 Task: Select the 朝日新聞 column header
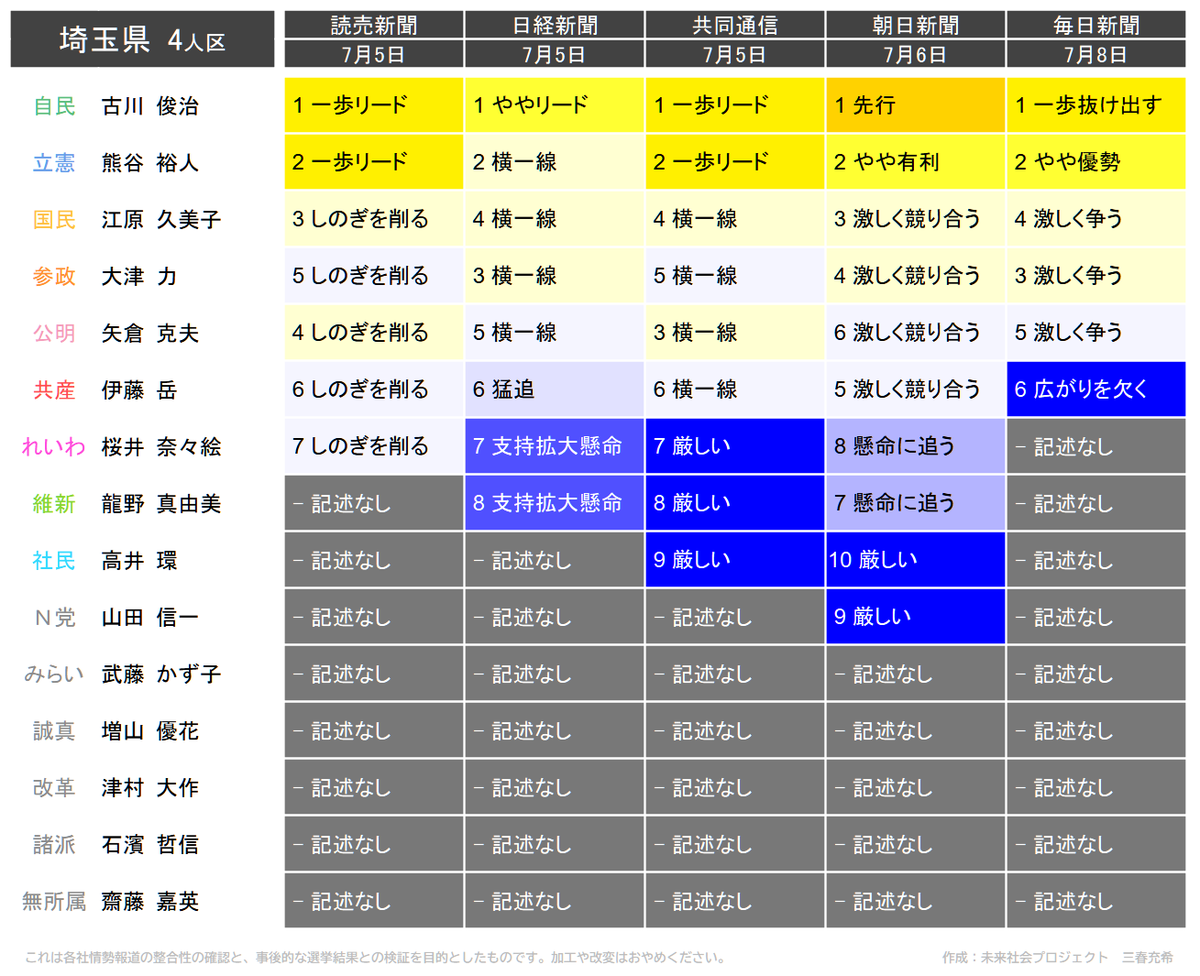(916, 25)
